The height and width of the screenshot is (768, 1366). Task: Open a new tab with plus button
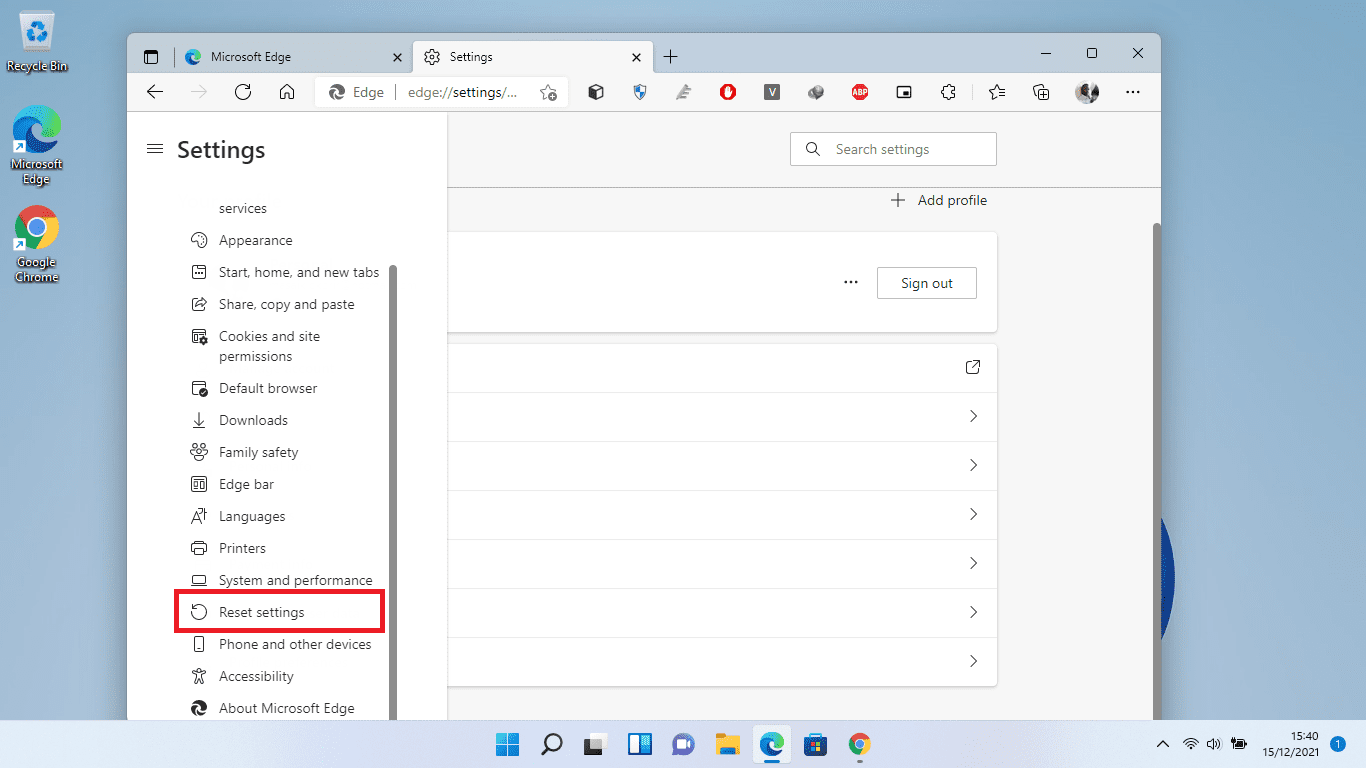tap(671, 57)
